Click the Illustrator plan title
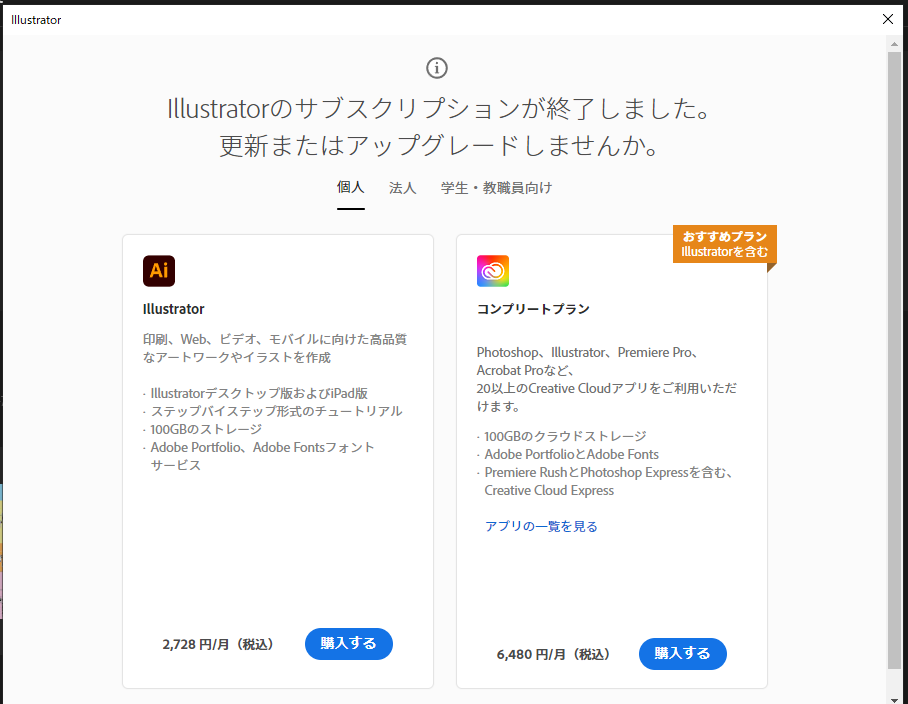 pyautogui.click(x=174, y=309)
